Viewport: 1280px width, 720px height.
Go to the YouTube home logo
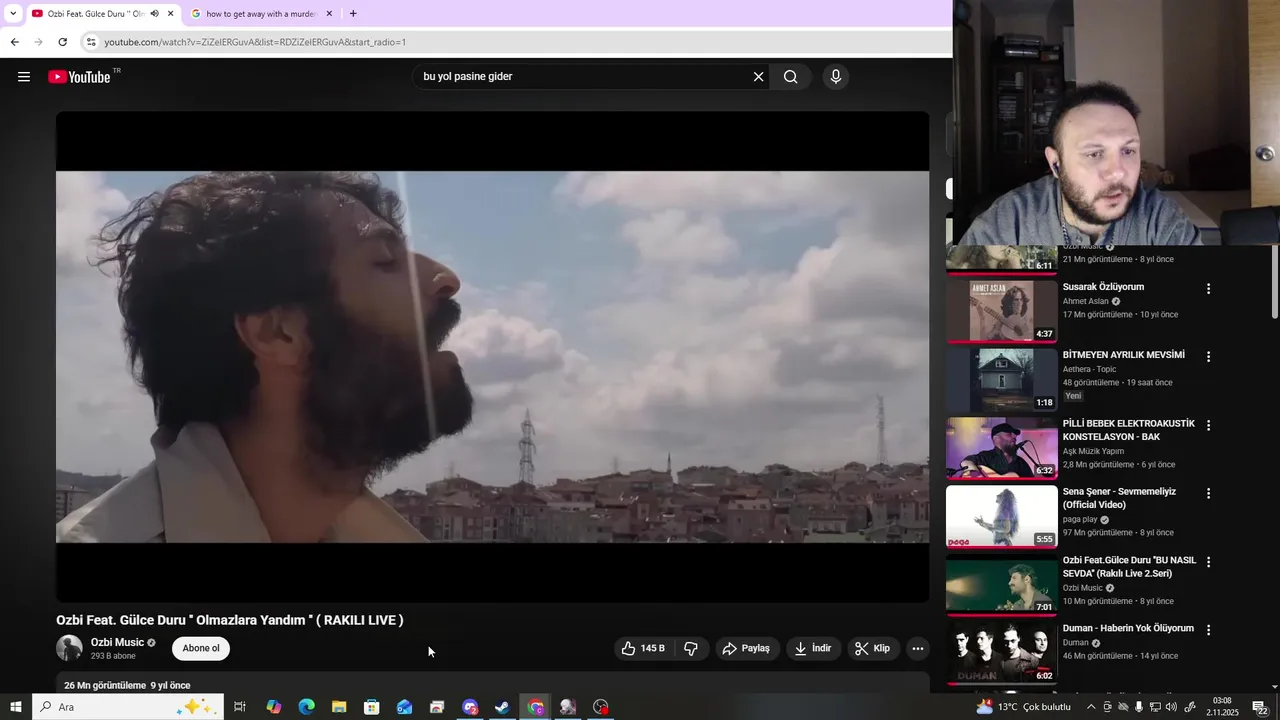[79, 77]
